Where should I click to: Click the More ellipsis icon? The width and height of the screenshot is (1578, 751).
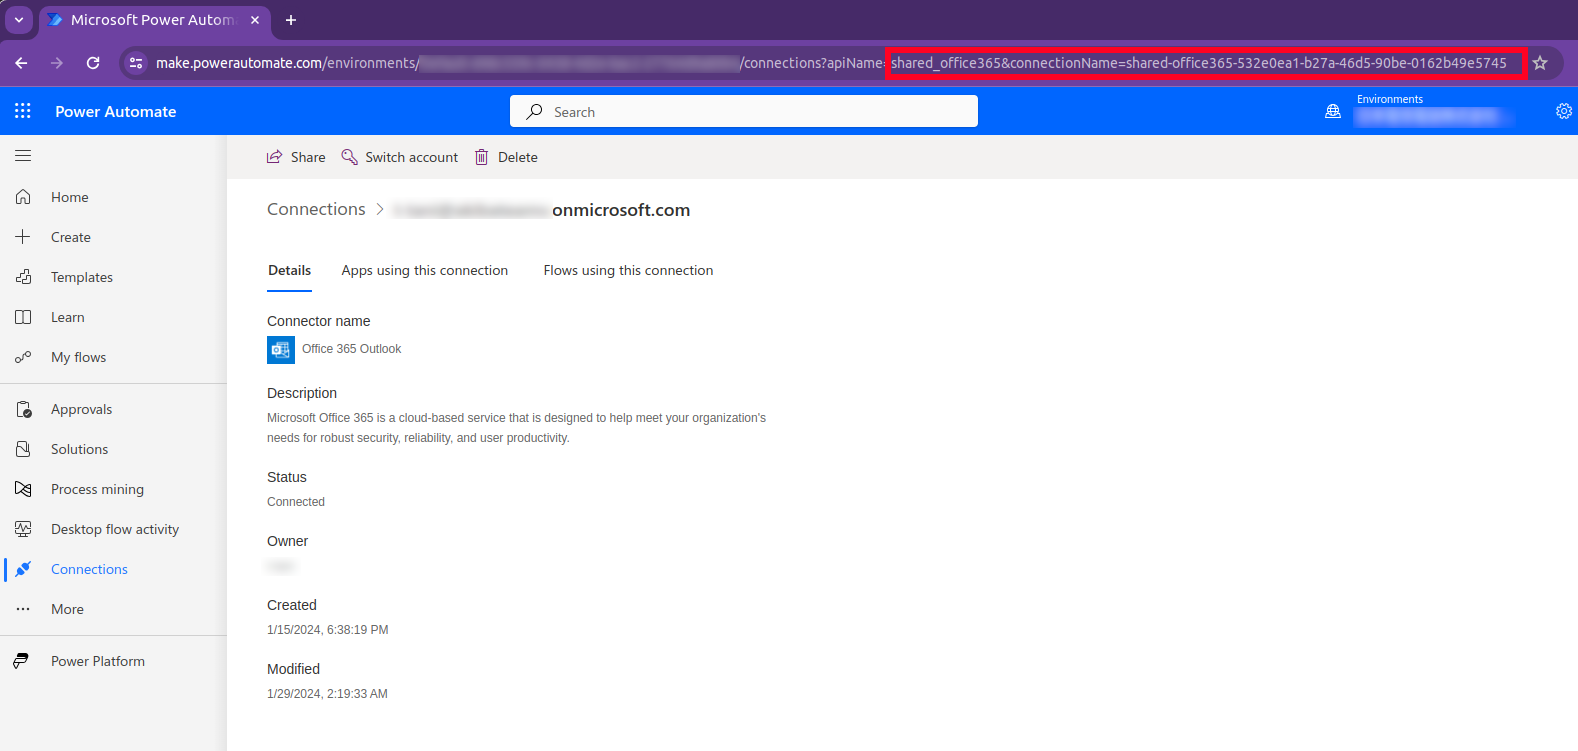(23, 609)
